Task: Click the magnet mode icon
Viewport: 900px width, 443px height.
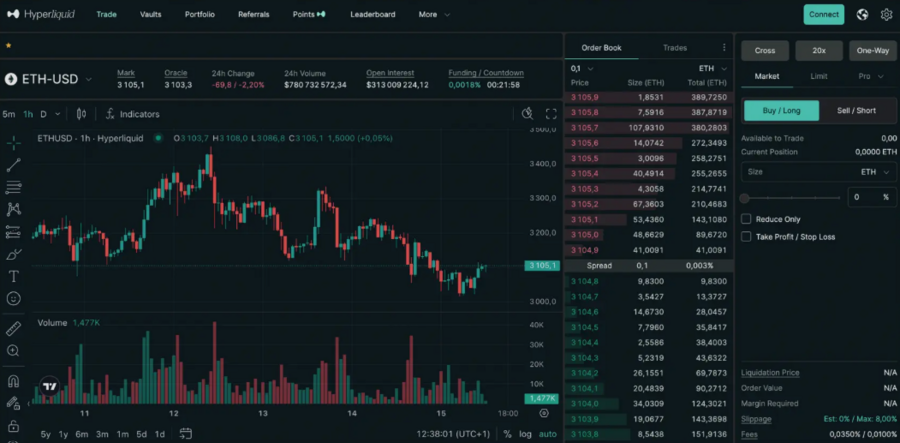Action: [x=14, y=381]
